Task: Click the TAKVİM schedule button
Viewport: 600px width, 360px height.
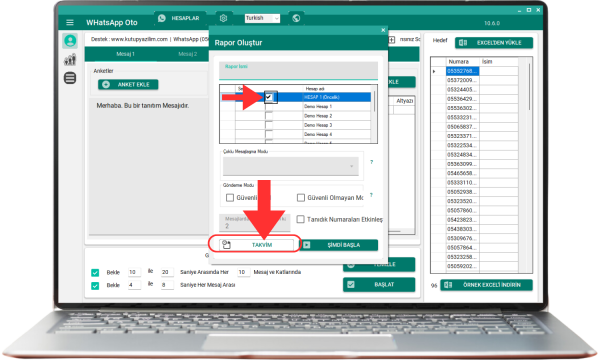Action: (256, 245)
